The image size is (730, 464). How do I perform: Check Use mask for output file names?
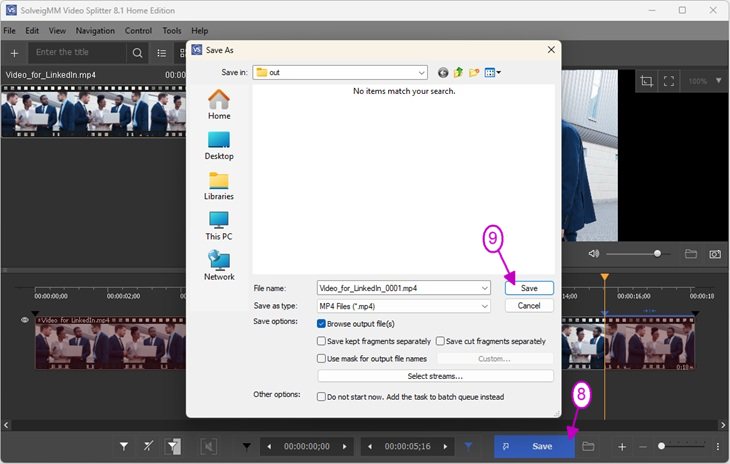[321, 358]
